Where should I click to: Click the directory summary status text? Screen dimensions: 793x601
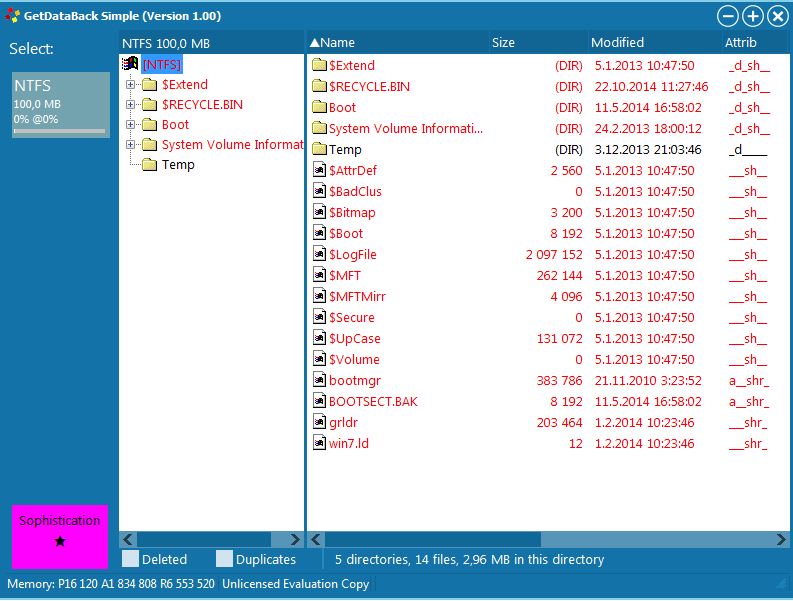click(469, 560)
